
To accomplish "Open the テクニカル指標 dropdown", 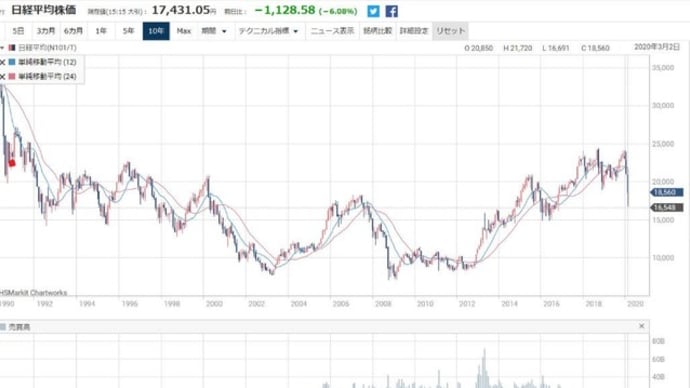I will tap(268, 31).
